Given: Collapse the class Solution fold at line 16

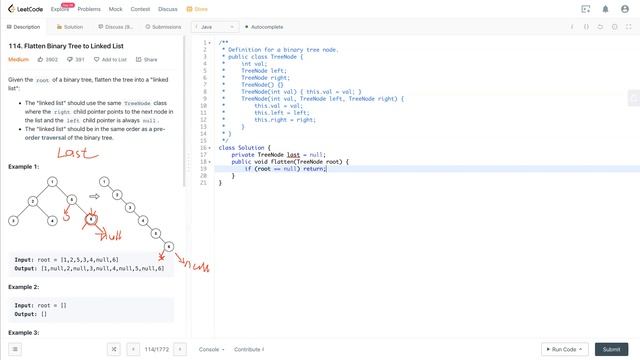Looking at the screenshot, I should click(210, 148).
